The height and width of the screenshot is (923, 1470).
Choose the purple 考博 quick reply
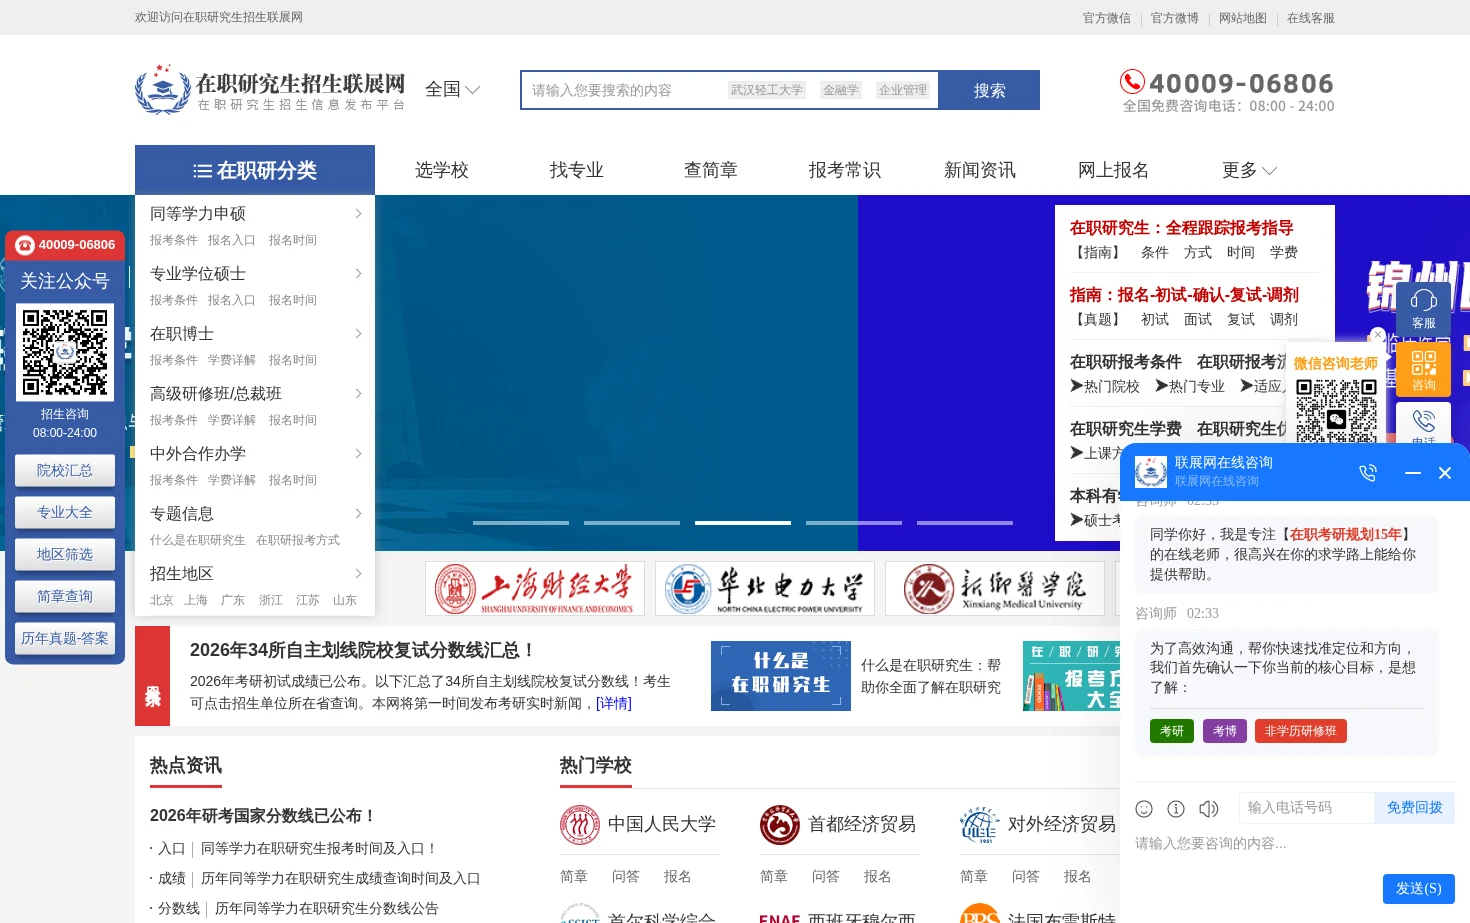pyautogui.click(x=1225, y=731)
